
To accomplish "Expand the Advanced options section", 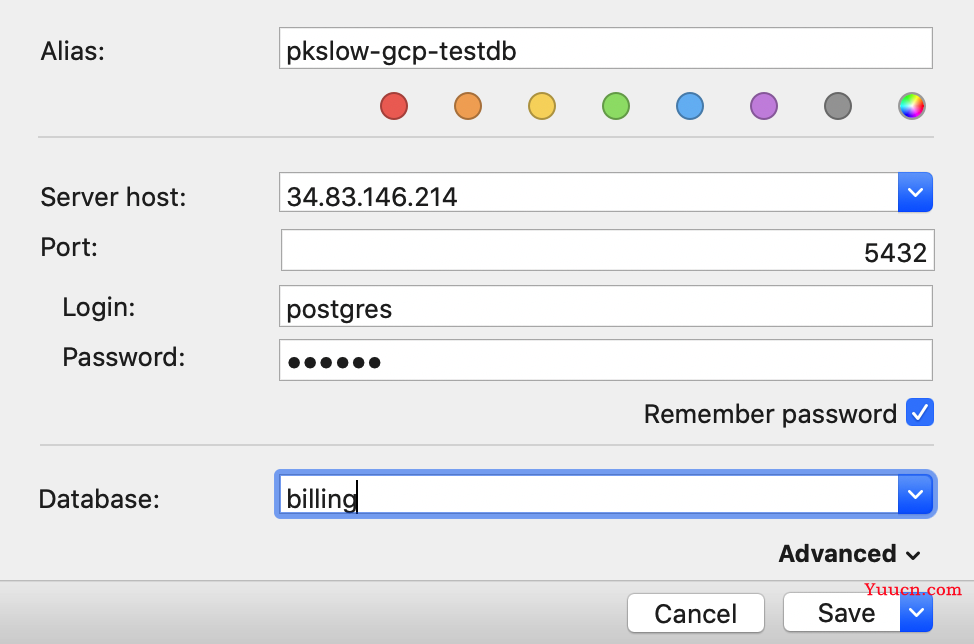I will coord(849,554).
